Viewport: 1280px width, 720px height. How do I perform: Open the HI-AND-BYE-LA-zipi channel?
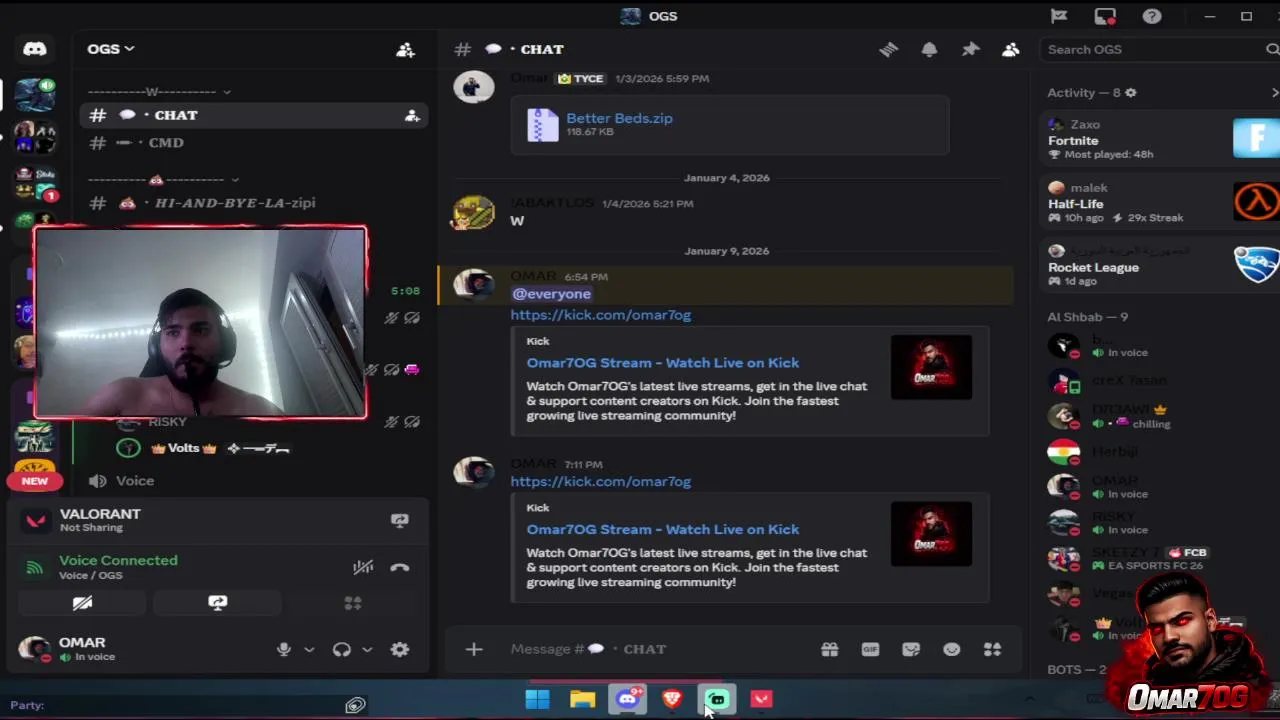[x=254, y=203]
